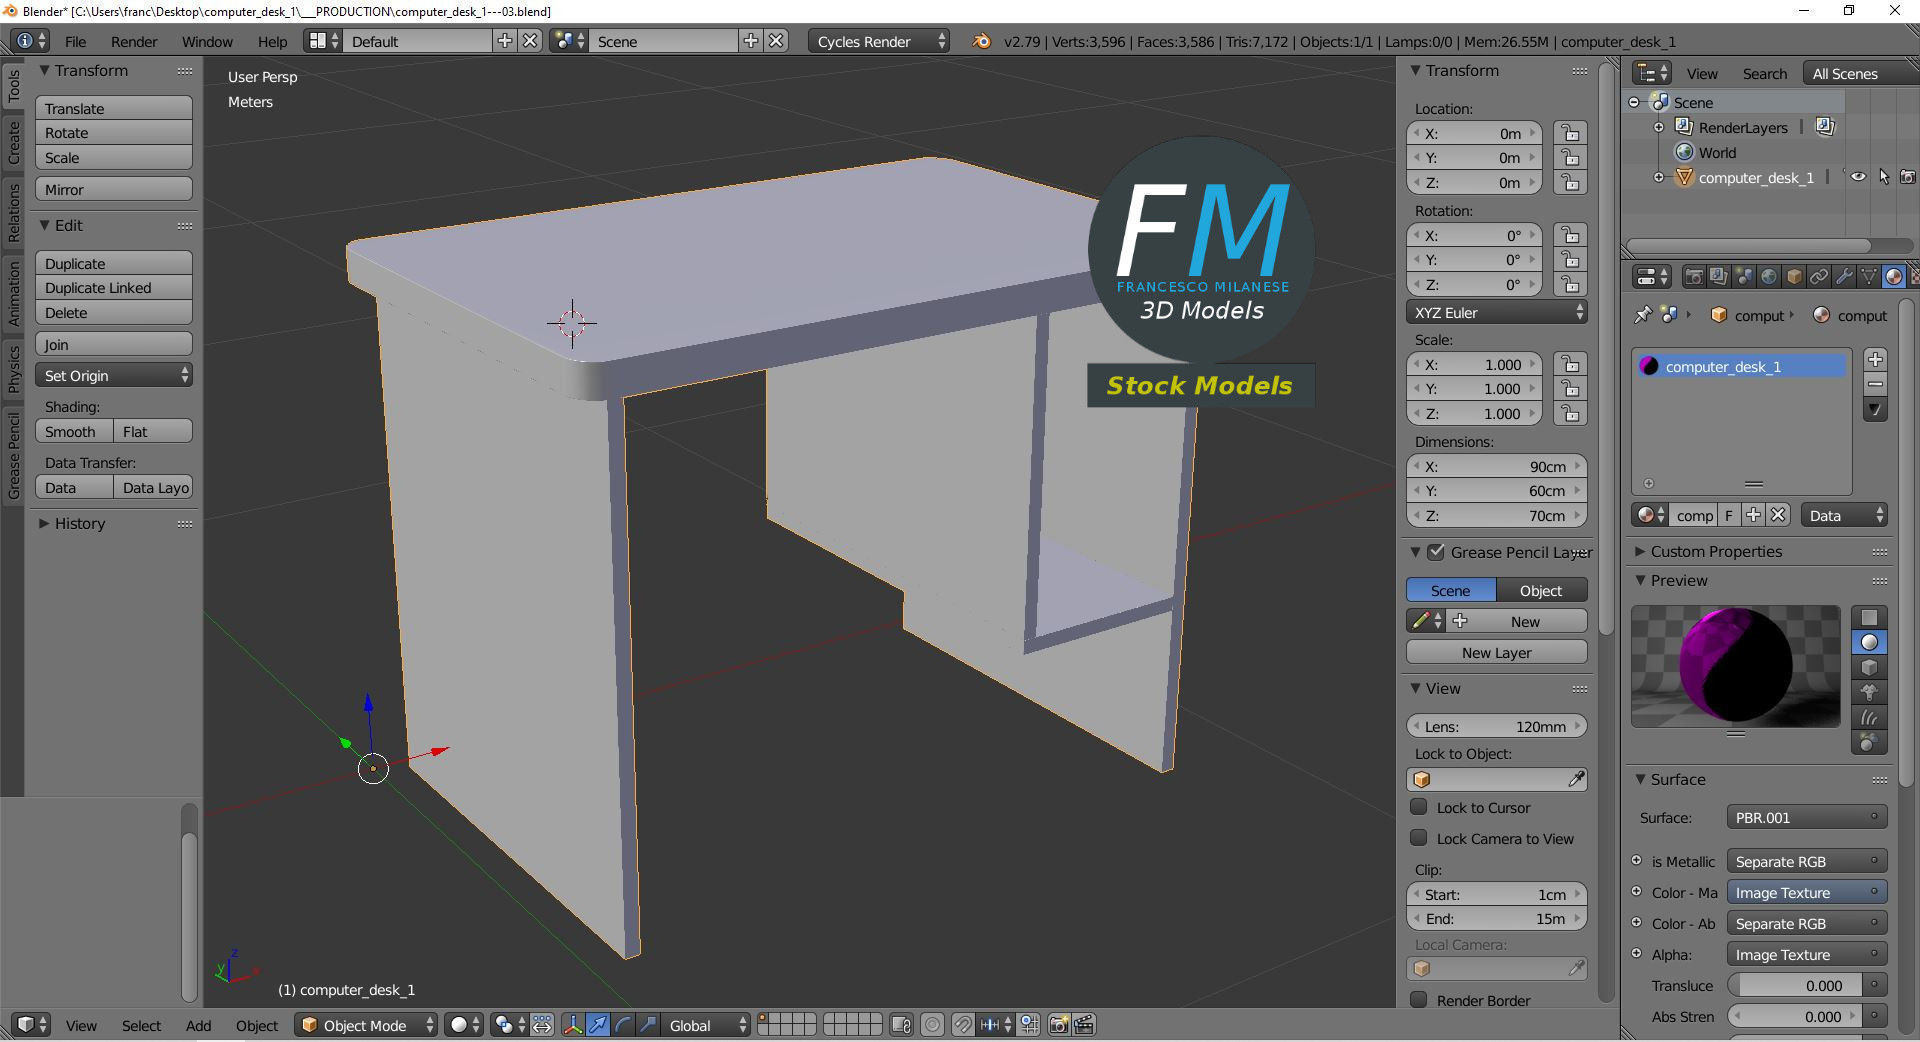This screenshot has height=1042, width=1920.
Task: Click Join button
Action: click(114, 344)
